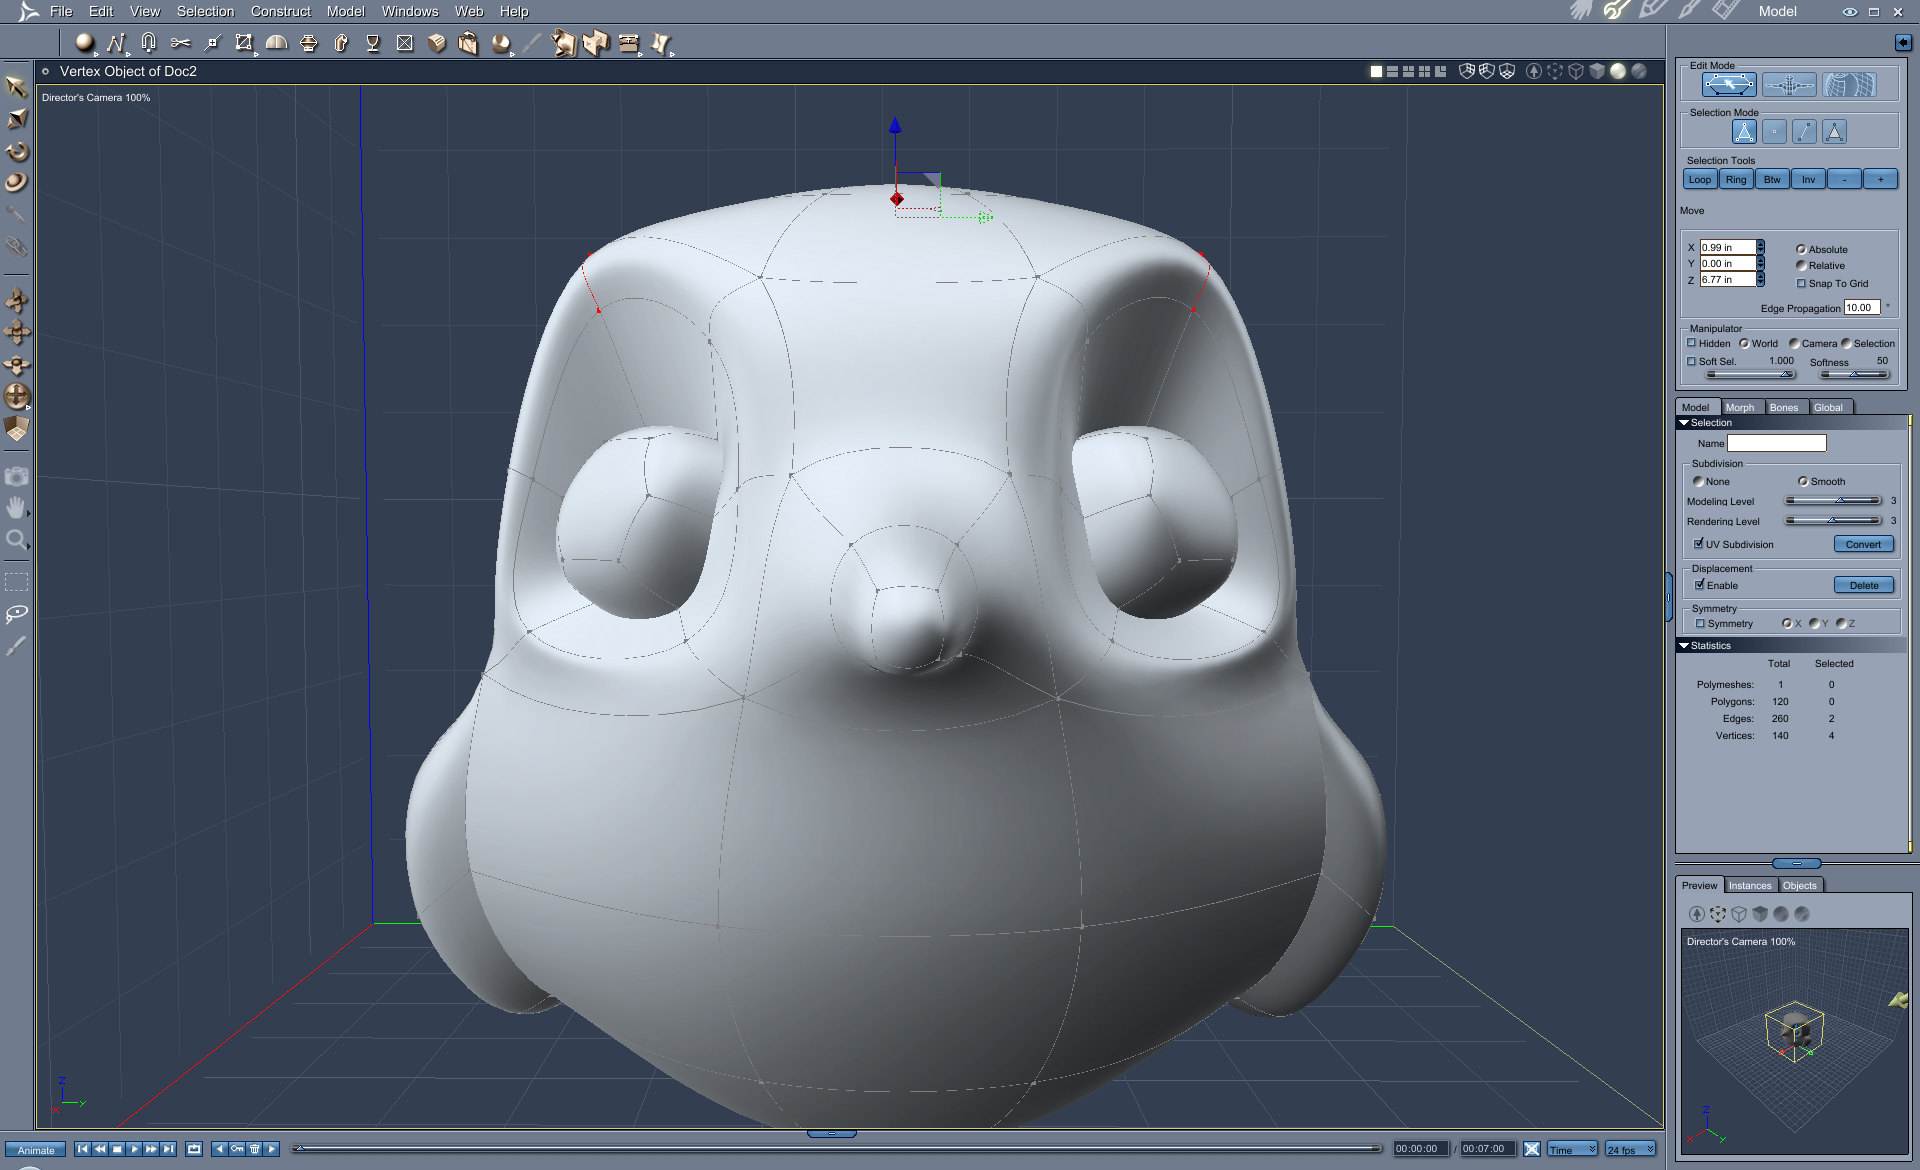
Task: Select the arrow Move/Selection tool
Action: pyautogui.click(x=16, y=87)
